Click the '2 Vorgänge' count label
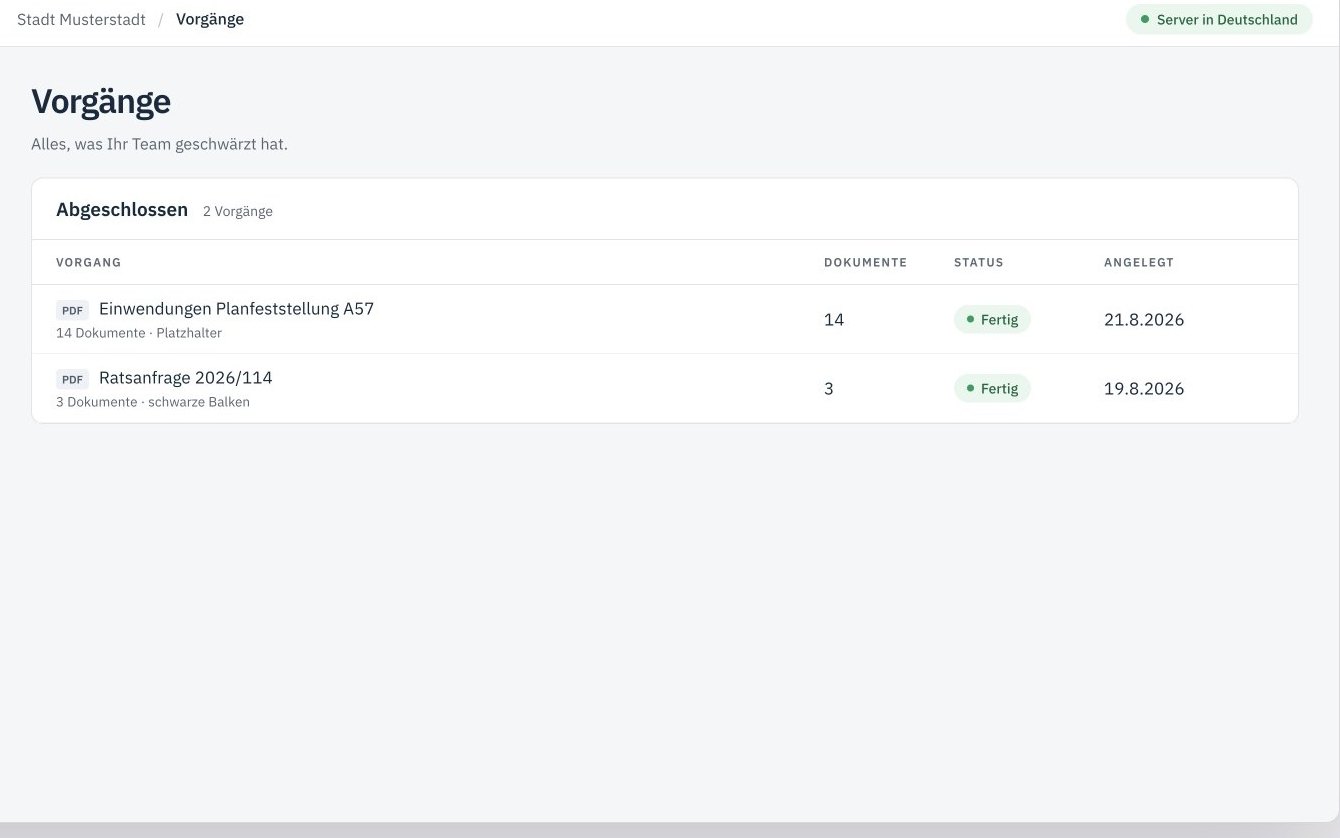 tap(238, 211)
